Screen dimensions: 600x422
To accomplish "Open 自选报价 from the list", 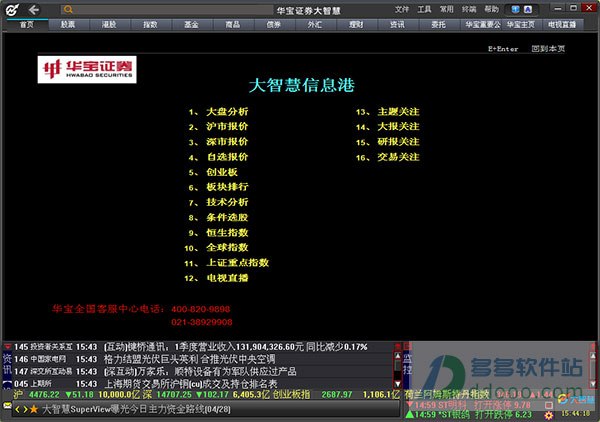I will point(227,157).
